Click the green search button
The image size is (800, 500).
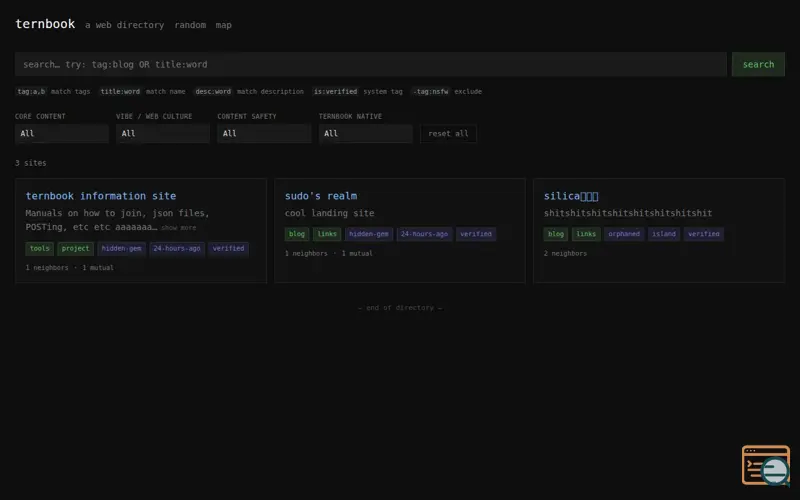(x=758, y=64)
